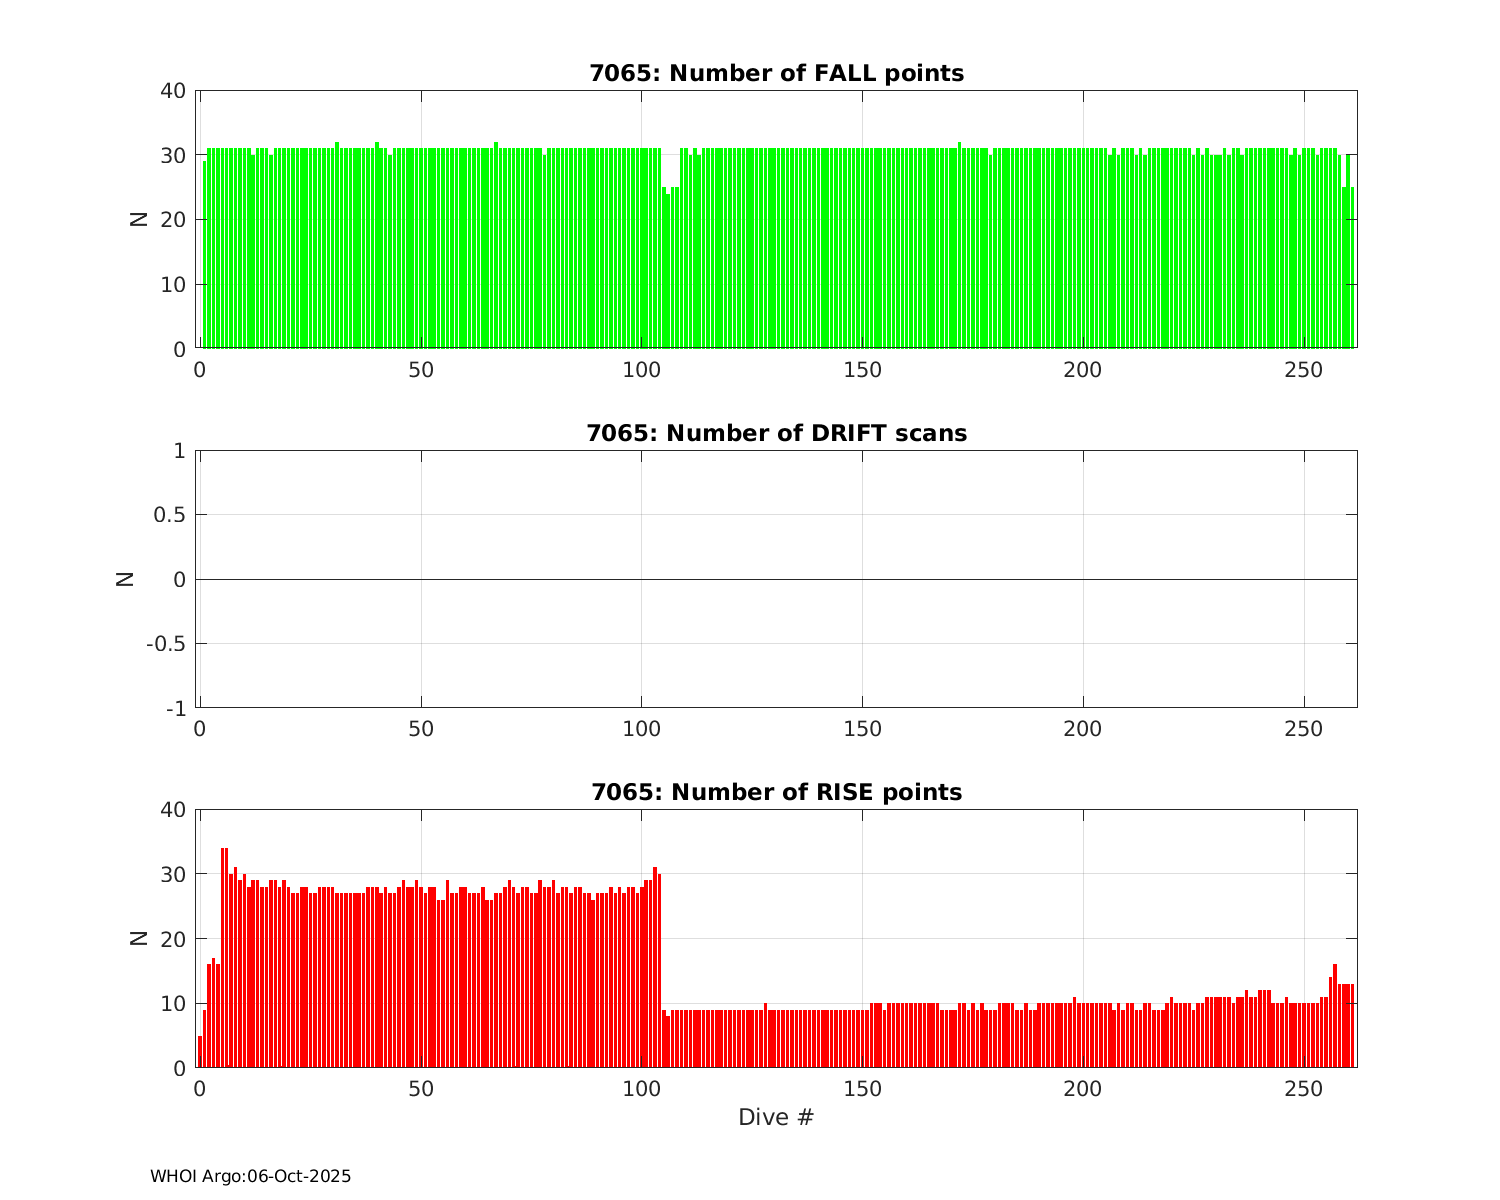Click the '20' y-tick on the RISE chart
Viewport: 1500px width, 1200px height.
[x=172, y=939]
